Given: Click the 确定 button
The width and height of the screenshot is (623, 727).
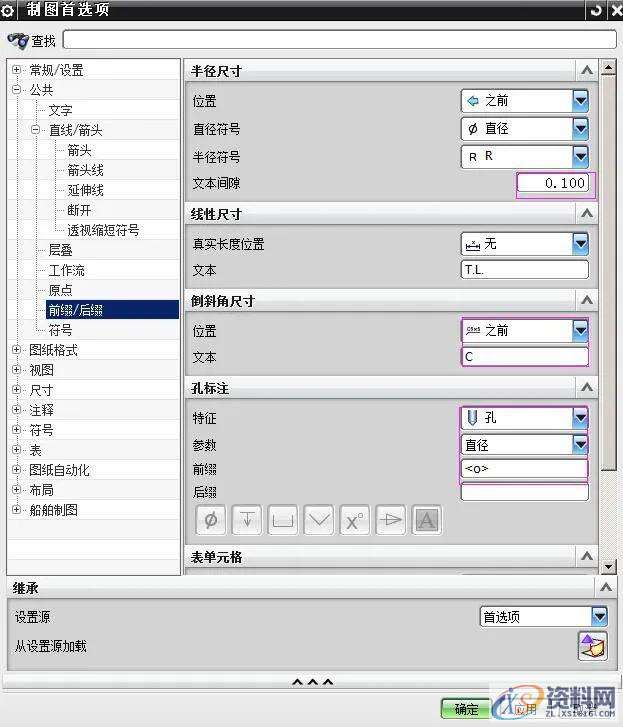Looking at the screenshot, I should tap(465, 709).
